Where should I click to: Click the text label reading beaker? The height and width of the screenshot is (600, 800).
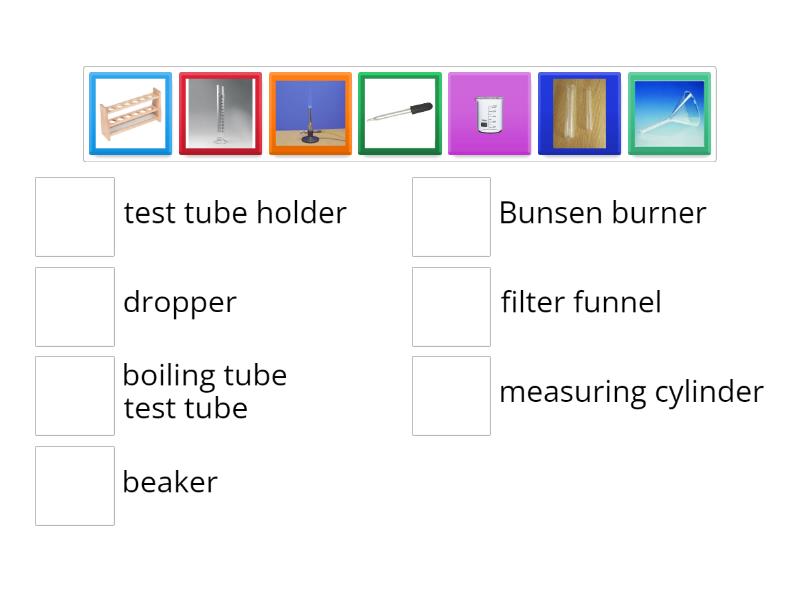tap(170, 483)
